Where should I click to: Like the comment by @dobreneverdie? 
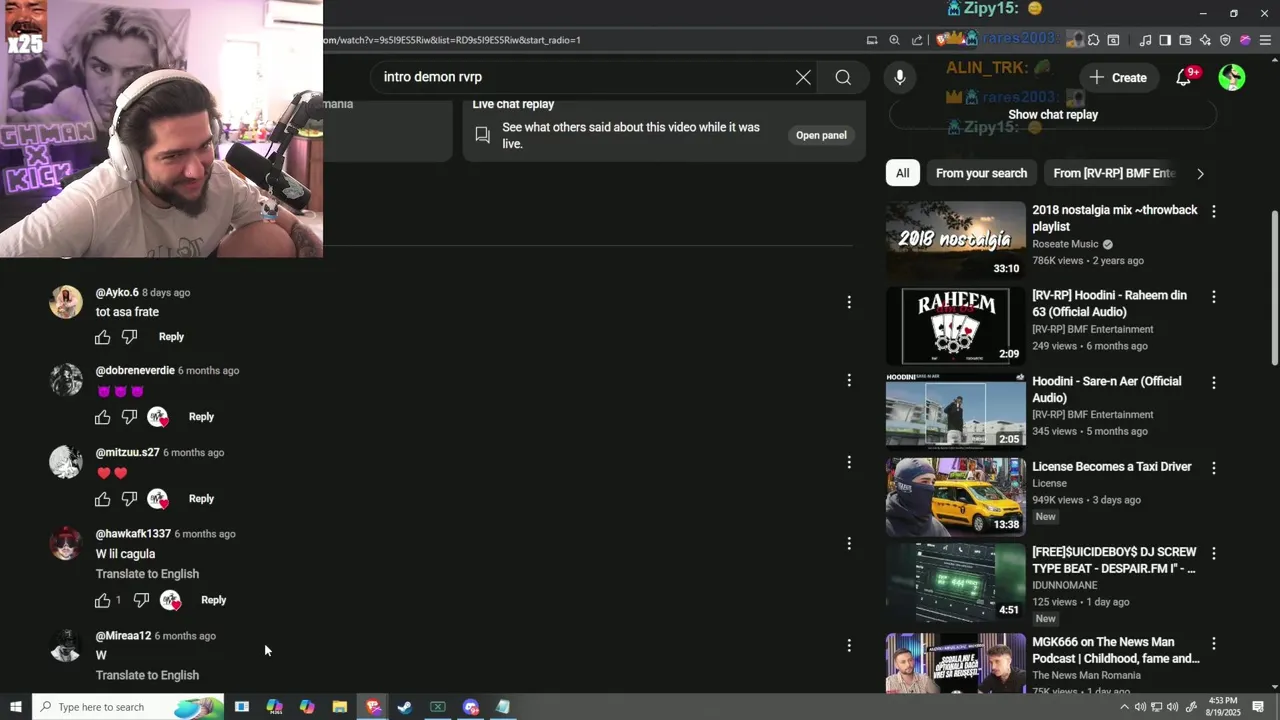coord(103,417)
